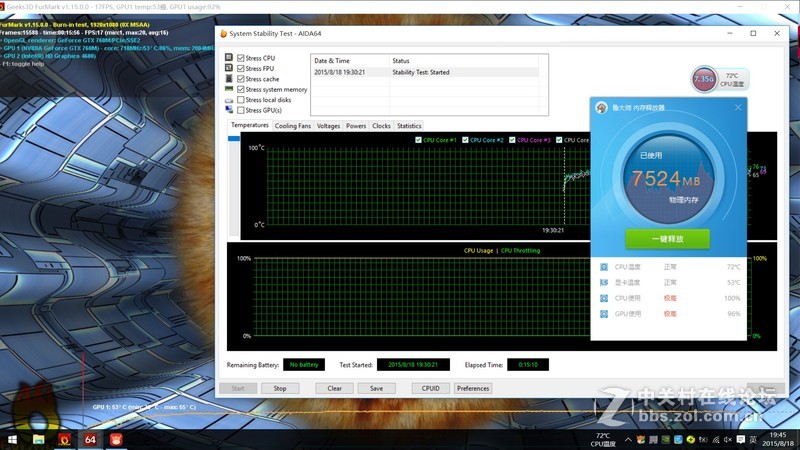
Task: Open the AIDA64 taskbar icon labeled 64
Action: (90, 438)
